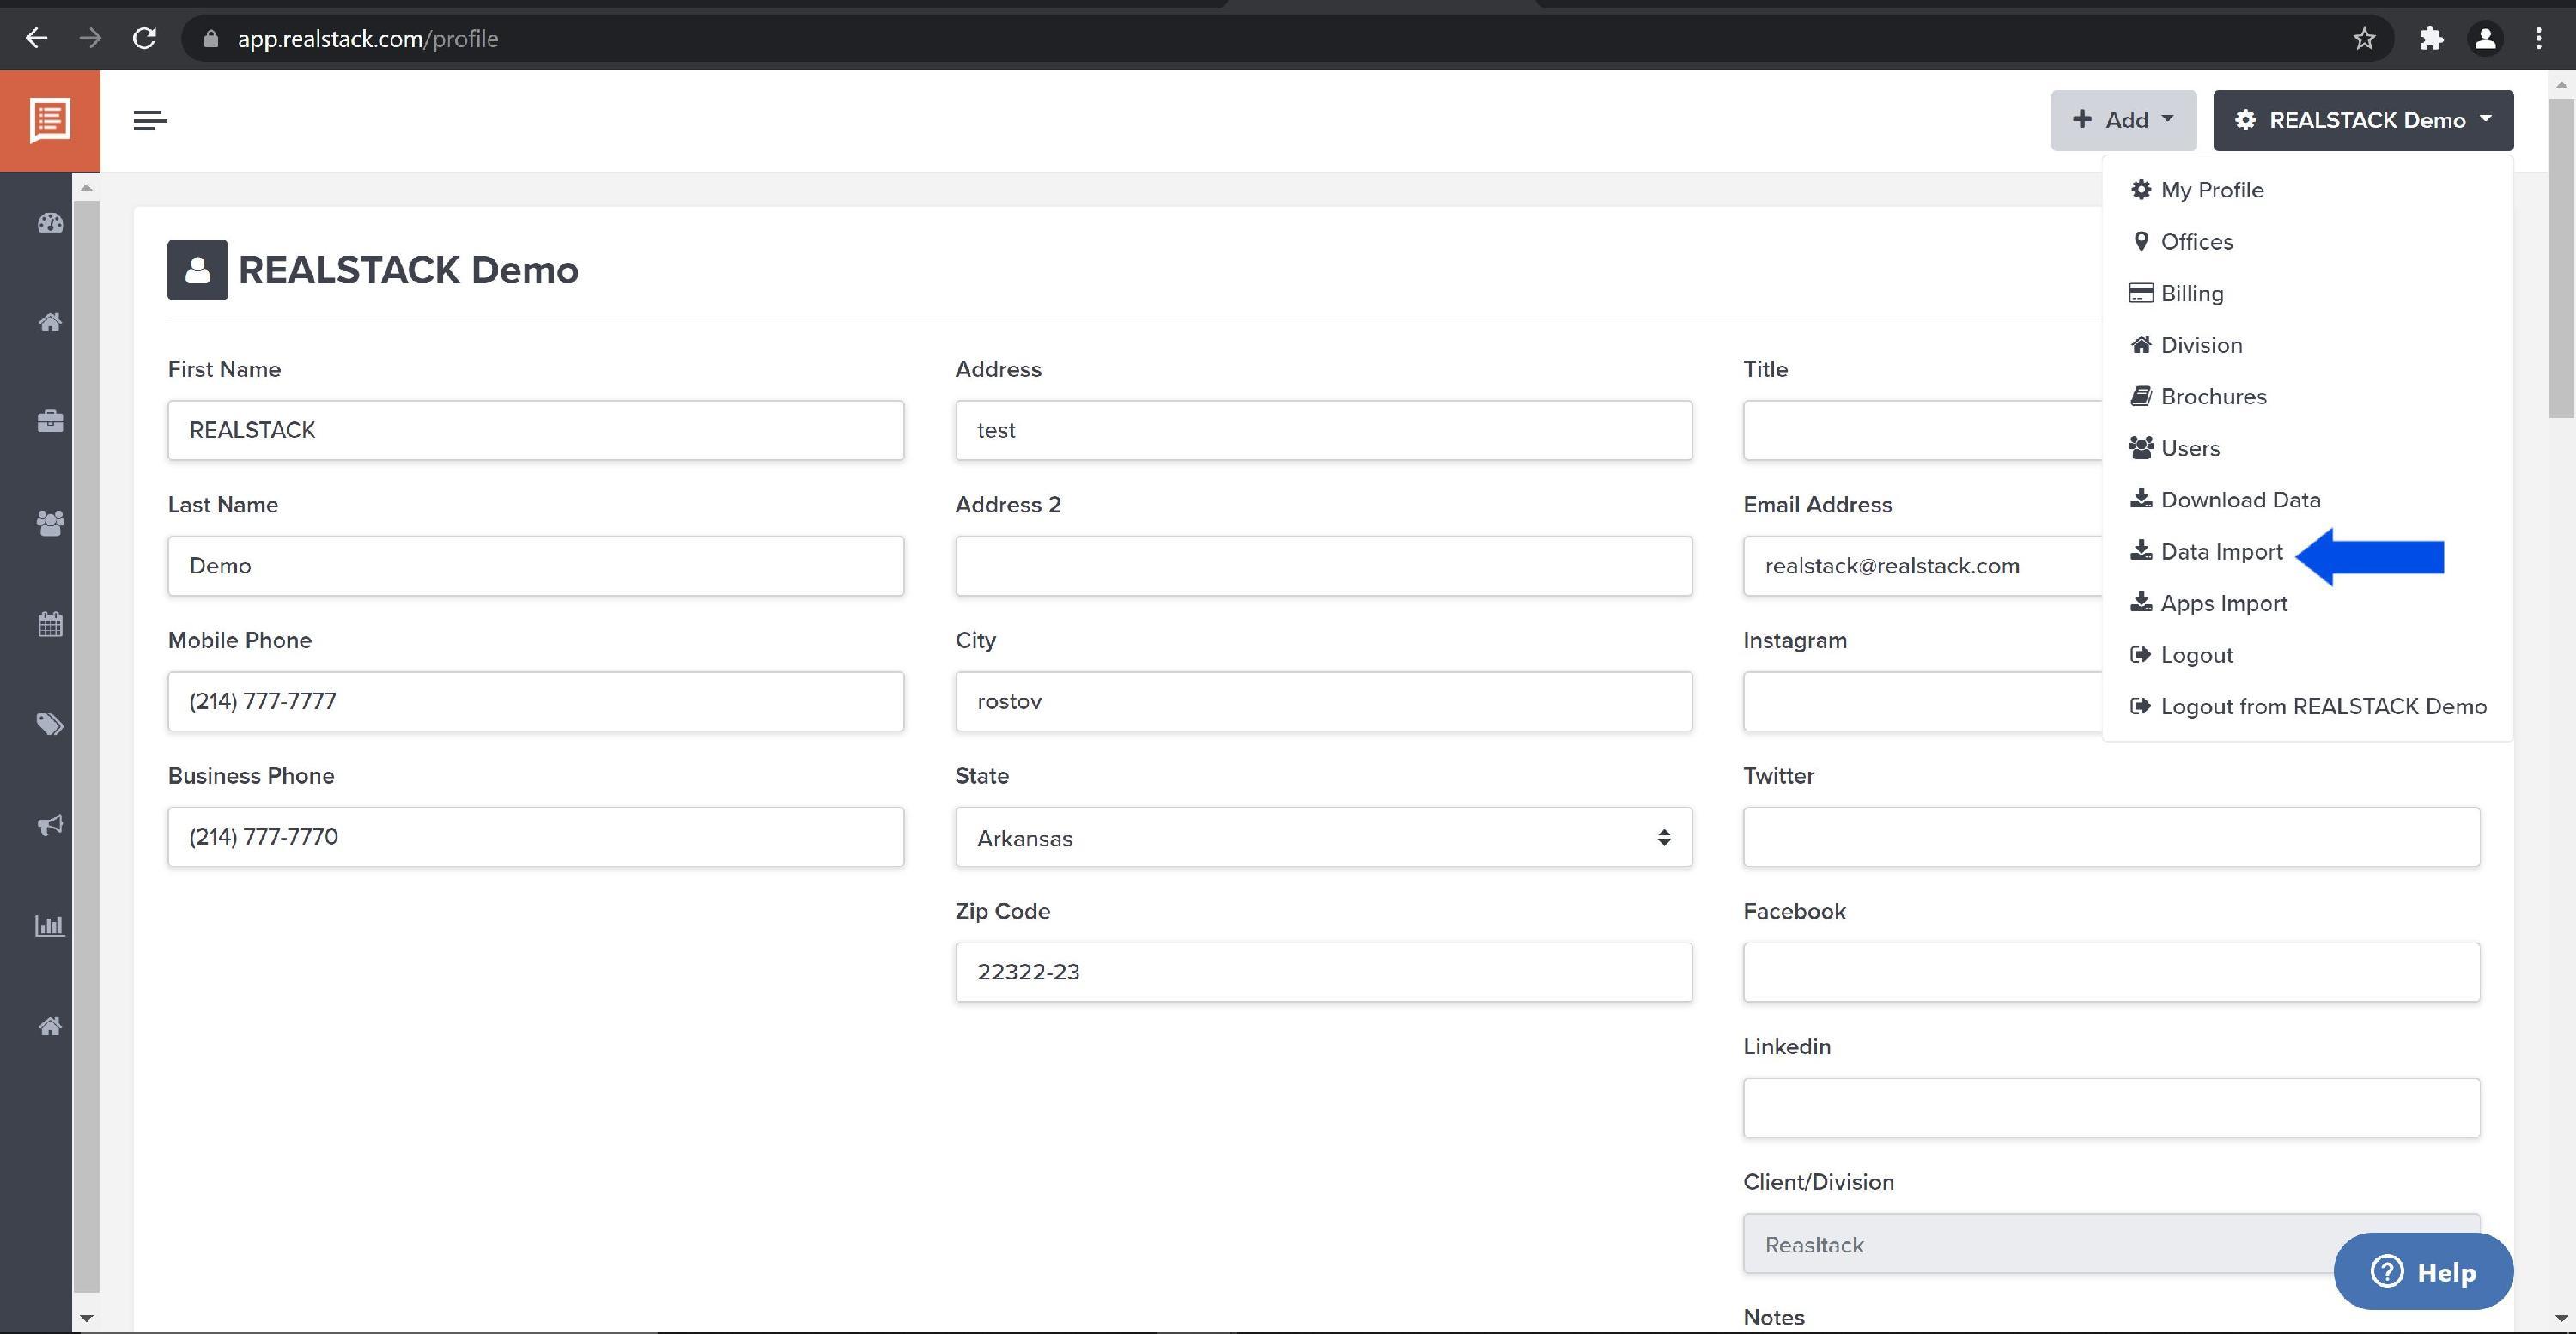View reports via the bar chart icon

49,925
